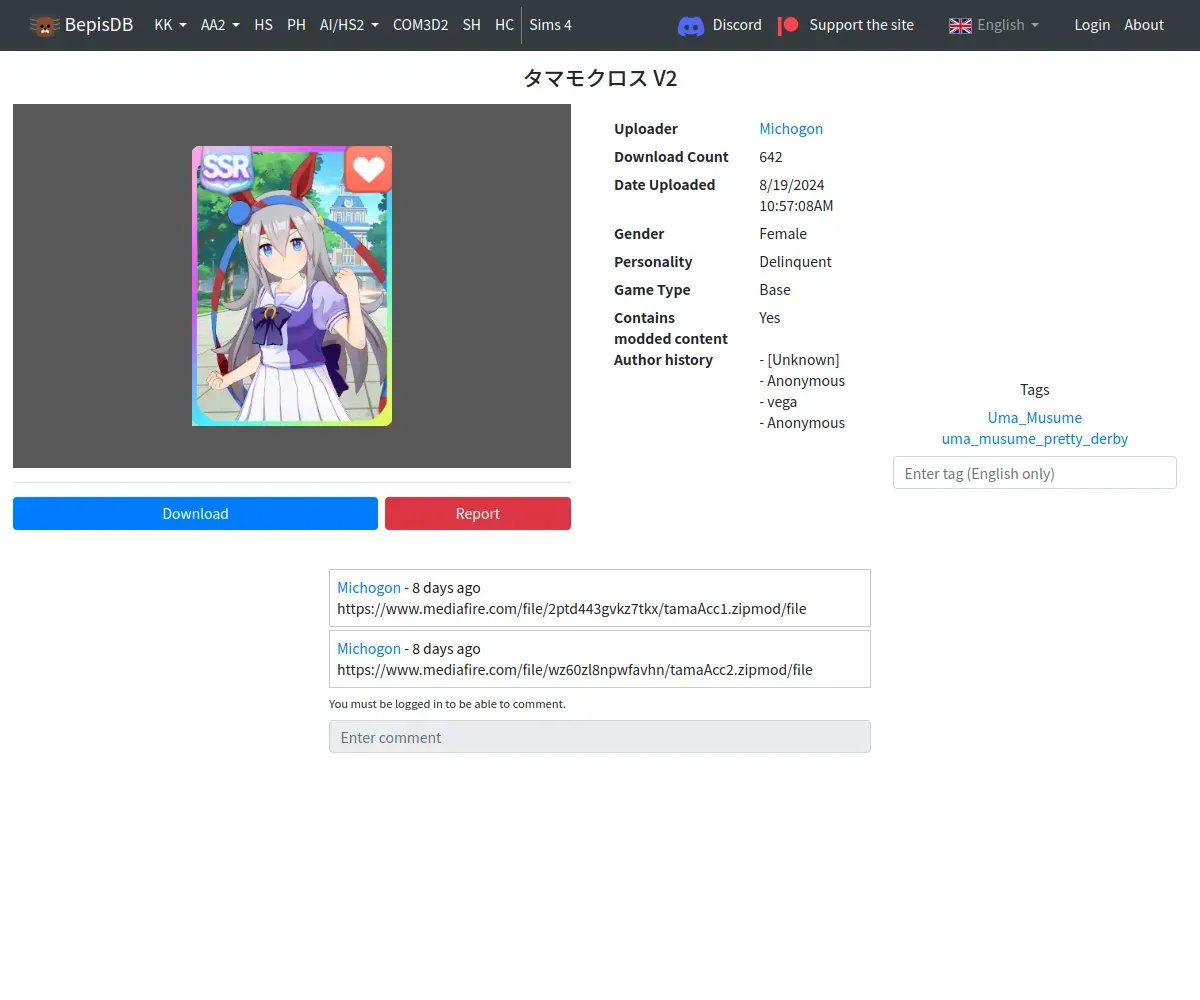Click the page title タマモクロス V2

click(600, 78)
